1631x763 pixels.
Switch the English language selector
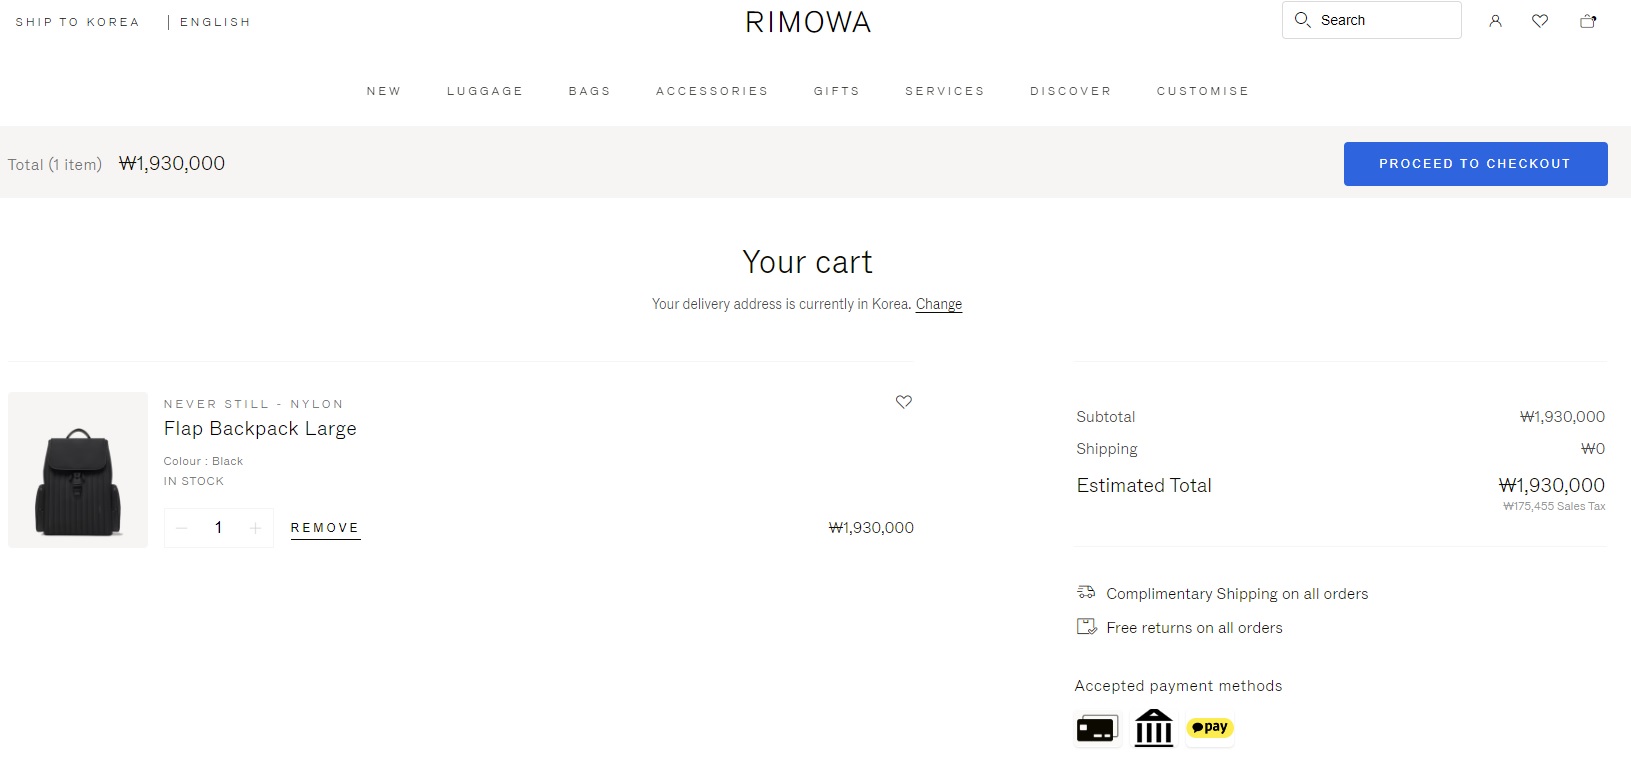point(215,22)
